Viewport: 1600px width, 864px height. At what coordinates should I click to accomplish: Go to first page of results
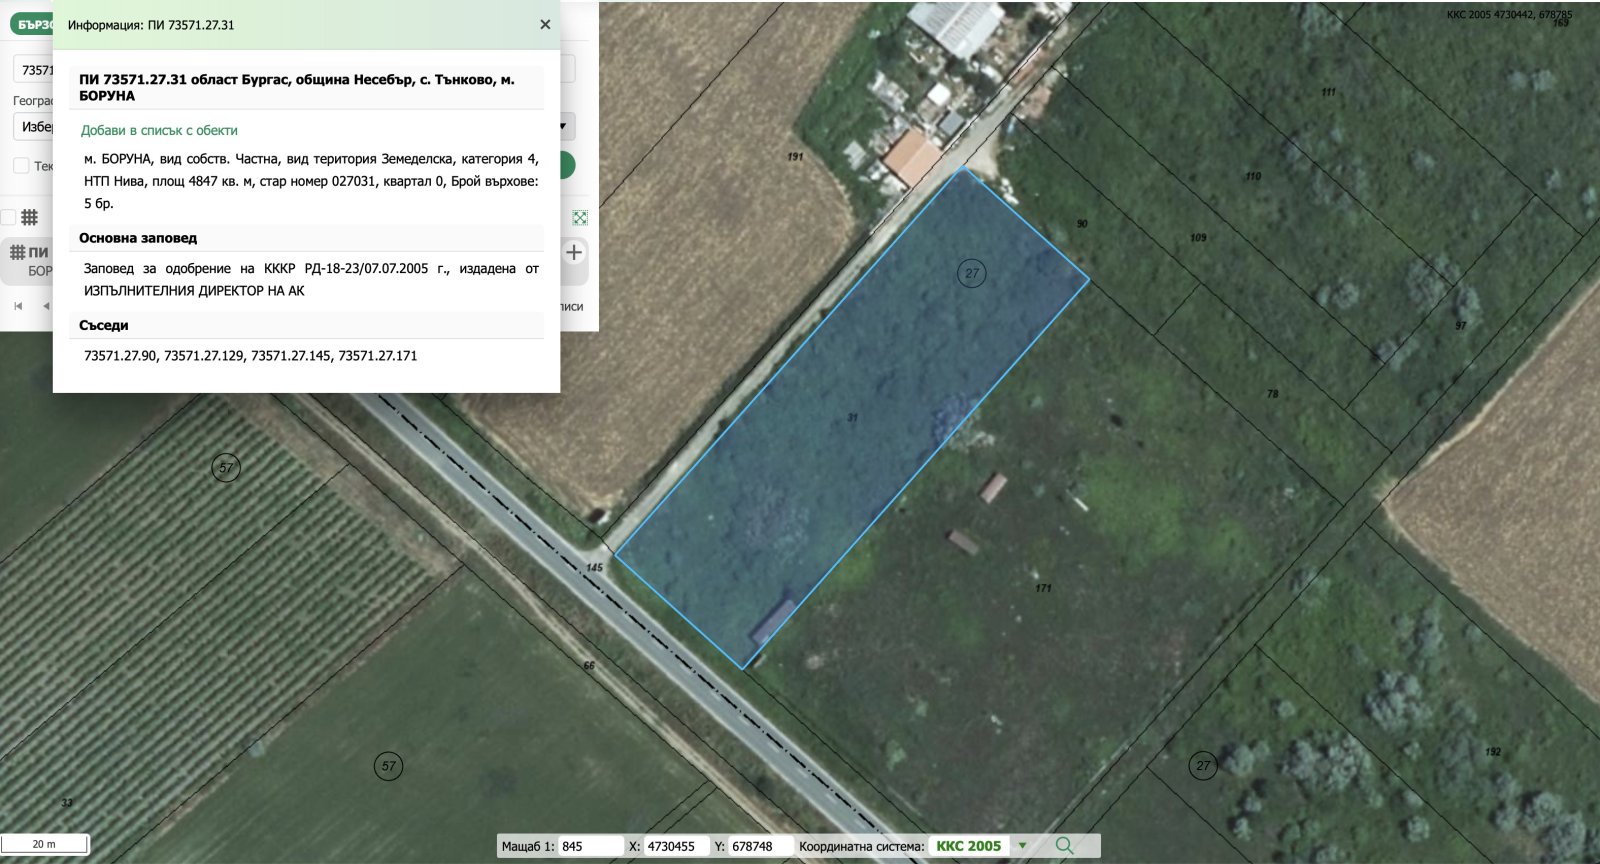pyautogui.click(x=18, y=306)
